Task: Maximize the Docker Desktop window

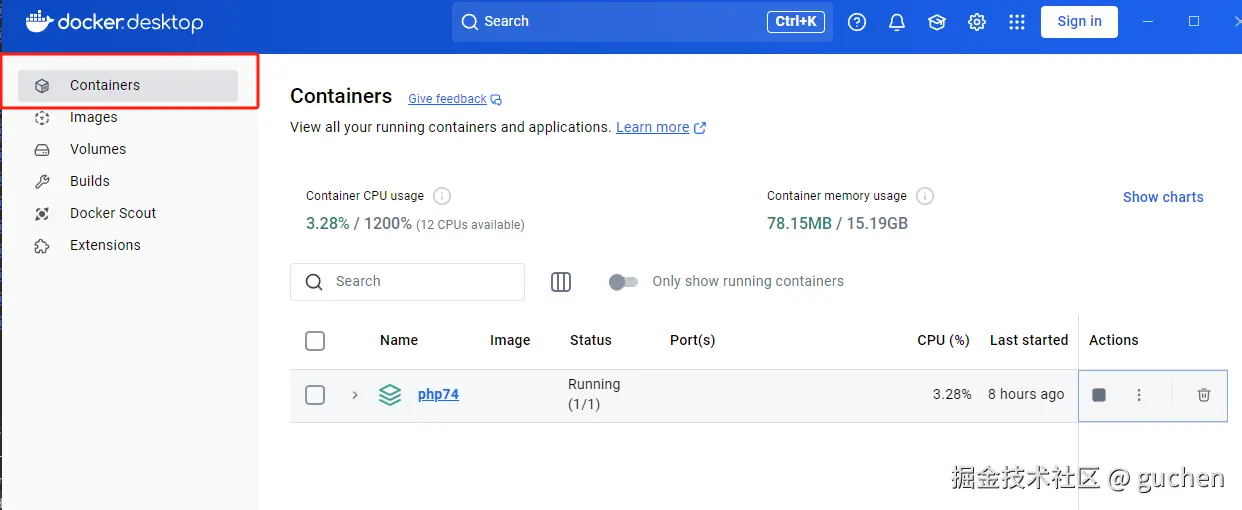Action: 1194,22
